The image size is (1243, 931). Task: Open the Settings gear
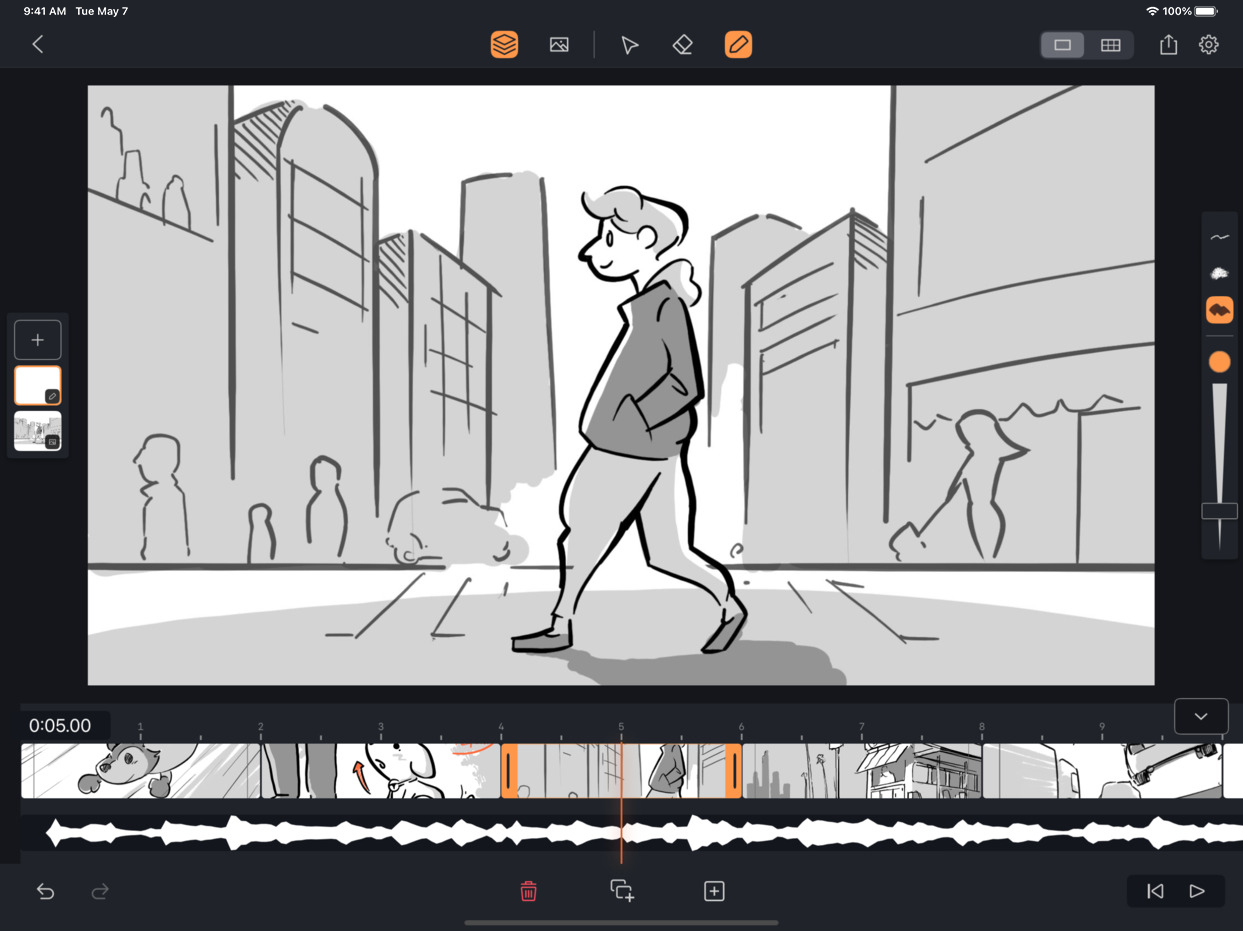click(1208, 44)
